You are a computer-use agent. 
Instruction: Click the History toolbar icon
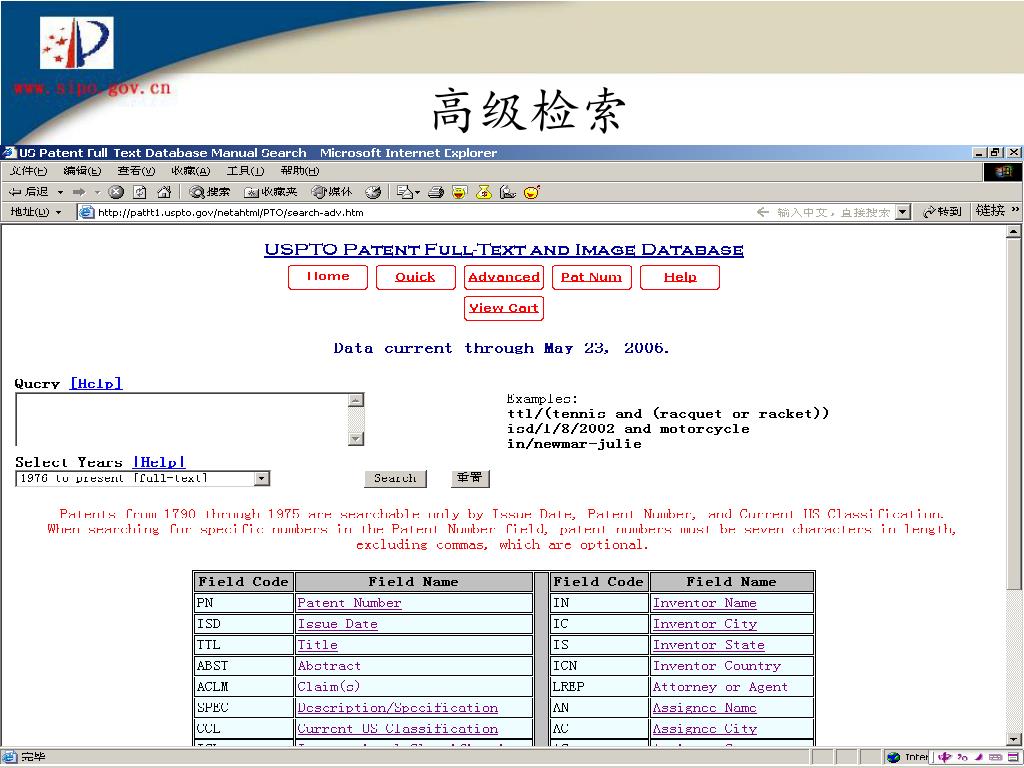click(373, 192)
